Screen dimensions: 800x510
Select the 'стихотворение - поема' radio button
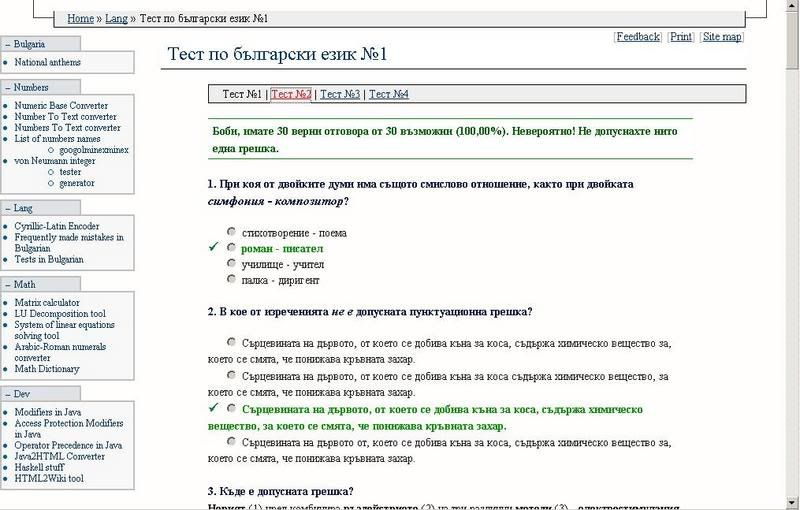tap(232, 231)
